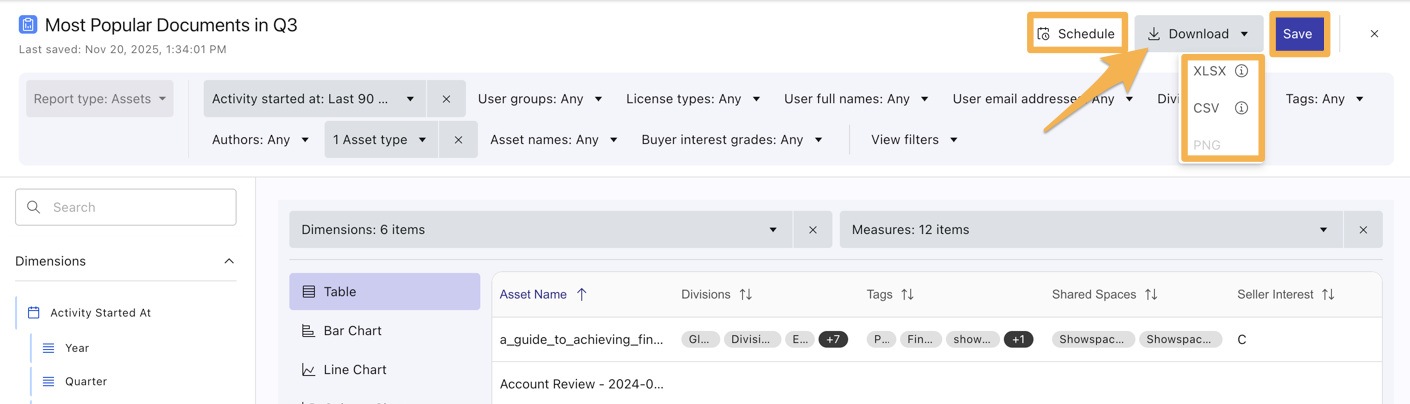Select Quarter under Activity Started At
This screenshot has height=404, width=1410.
86,381
